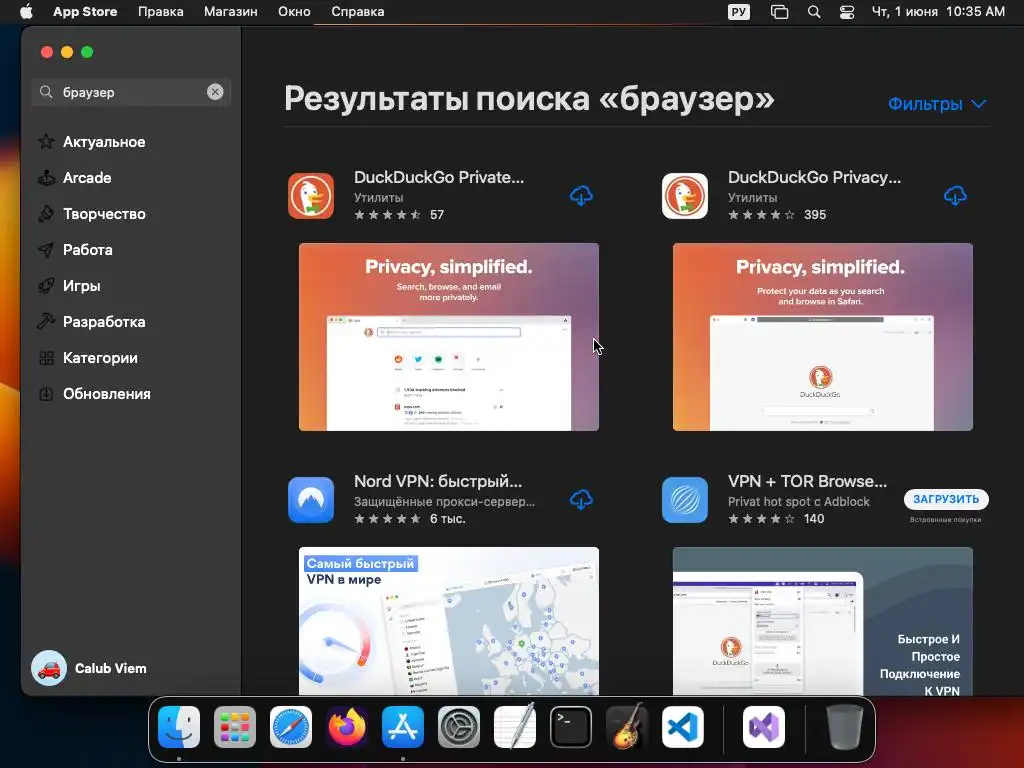
Task: Open GarageBand from the Dock
Action: 627,727
